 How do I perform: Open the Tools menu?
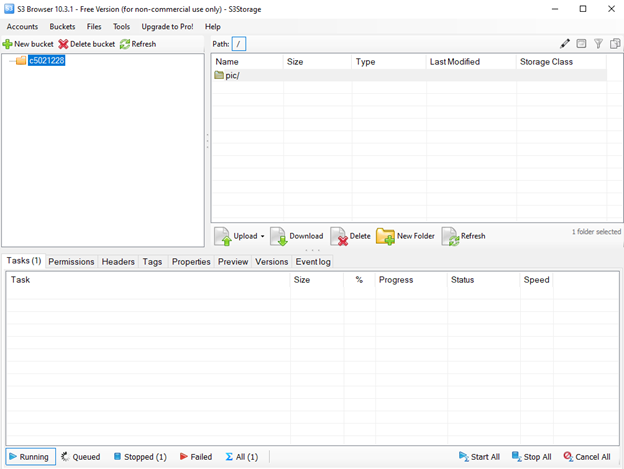(x=121, y=27)
